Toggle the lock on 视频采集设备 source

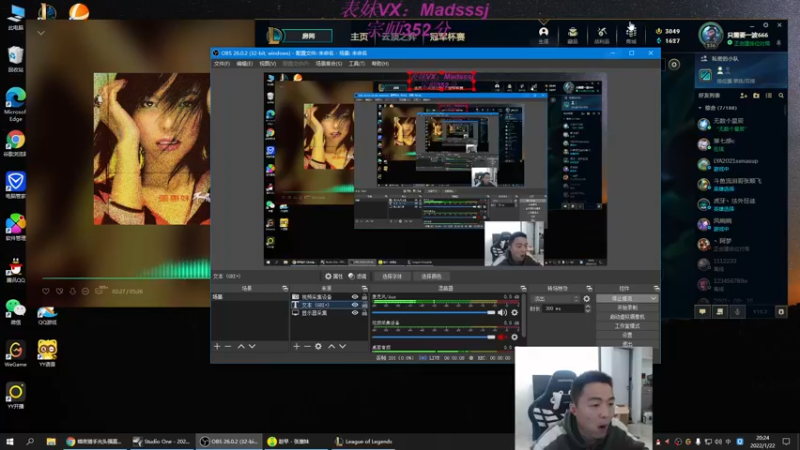(364, 296)
